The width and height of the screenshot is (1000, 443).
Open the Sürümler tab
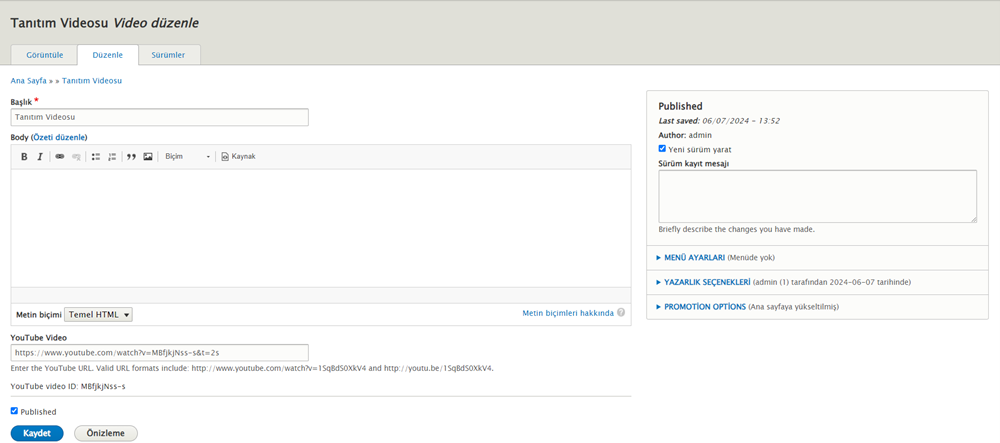168,55
